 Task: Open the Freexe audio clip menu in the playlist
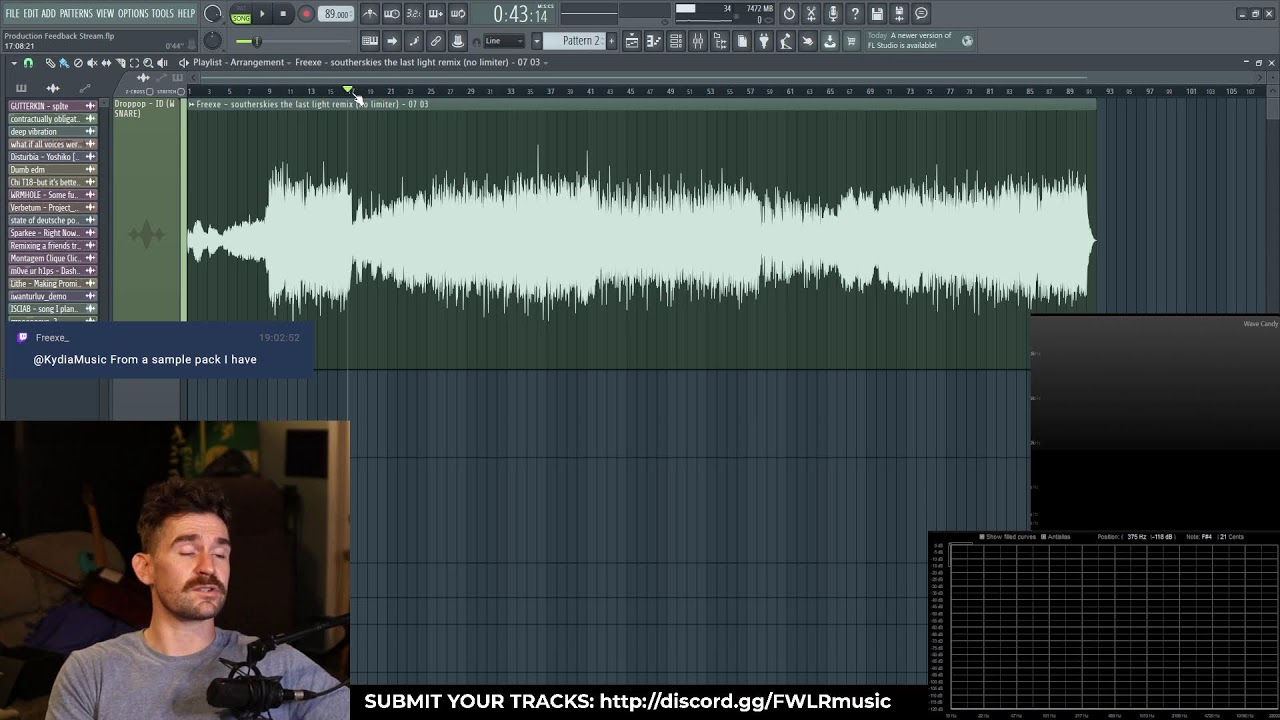click(x=192, y=104)
